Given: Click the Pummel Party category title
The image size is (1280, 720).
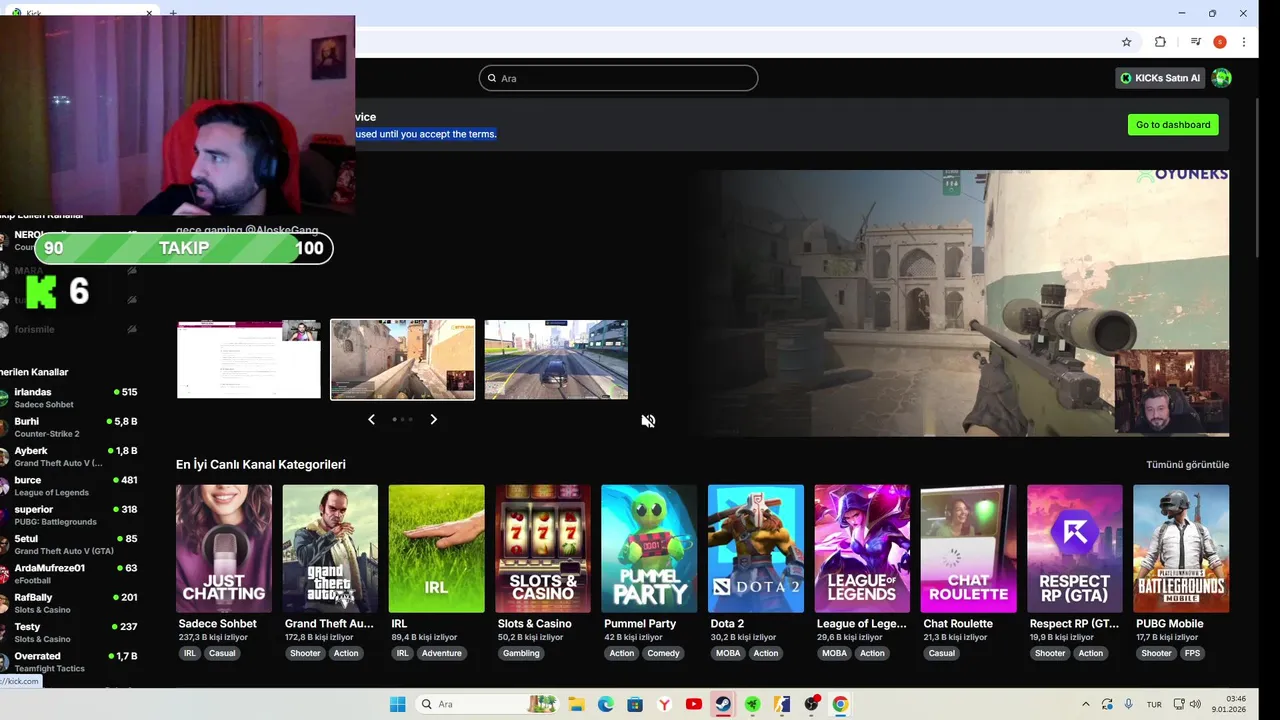Looking at the screenshot, I should click(640, 623).
